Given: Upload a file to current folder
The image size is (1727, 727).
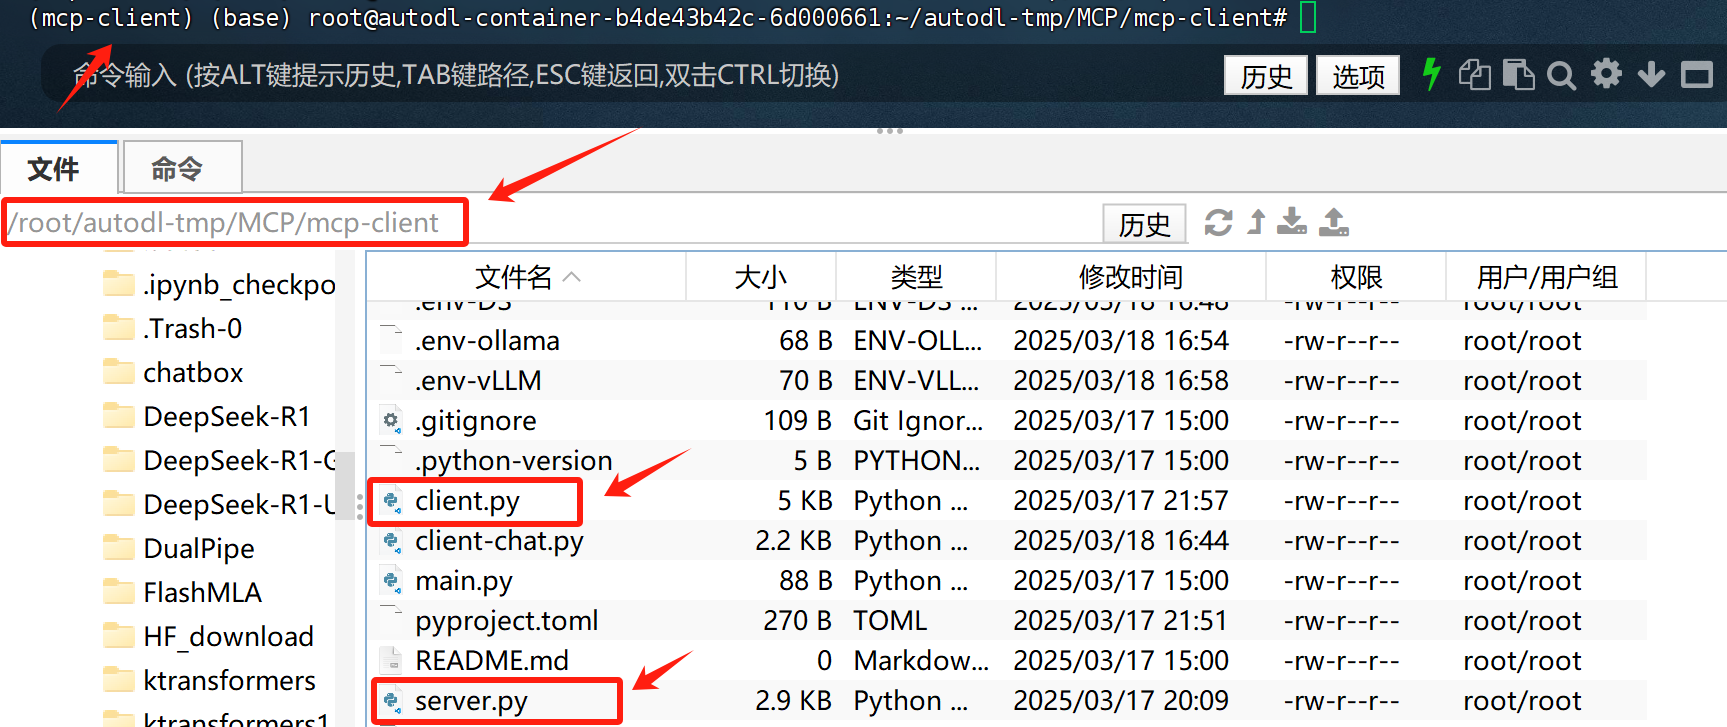Looking at the screenshot, I should [x=1334, y=221].
